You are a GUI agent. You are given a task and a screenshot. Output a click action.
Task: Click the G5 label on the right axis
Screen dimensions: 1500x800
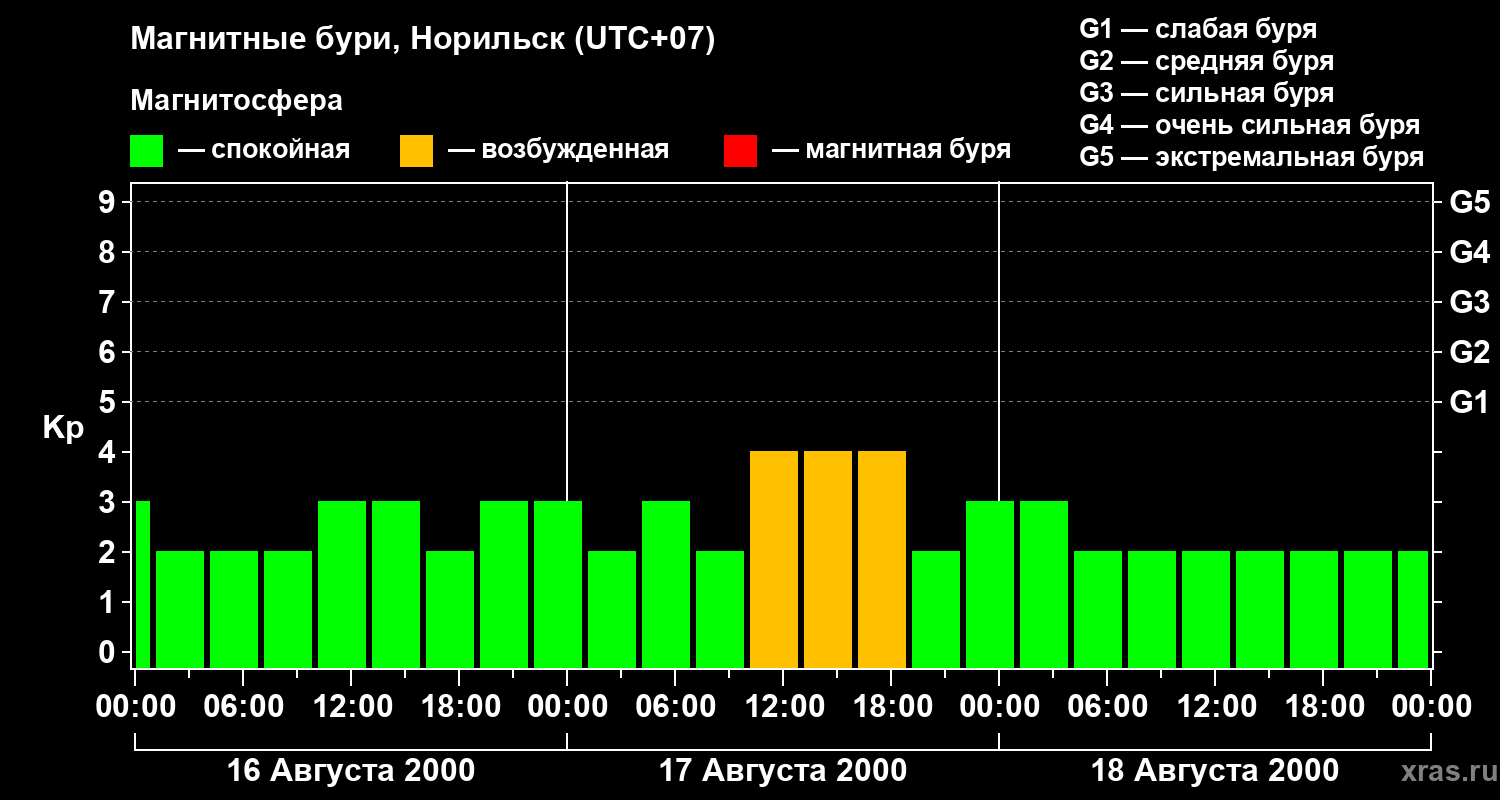(x=1470, y=202)
